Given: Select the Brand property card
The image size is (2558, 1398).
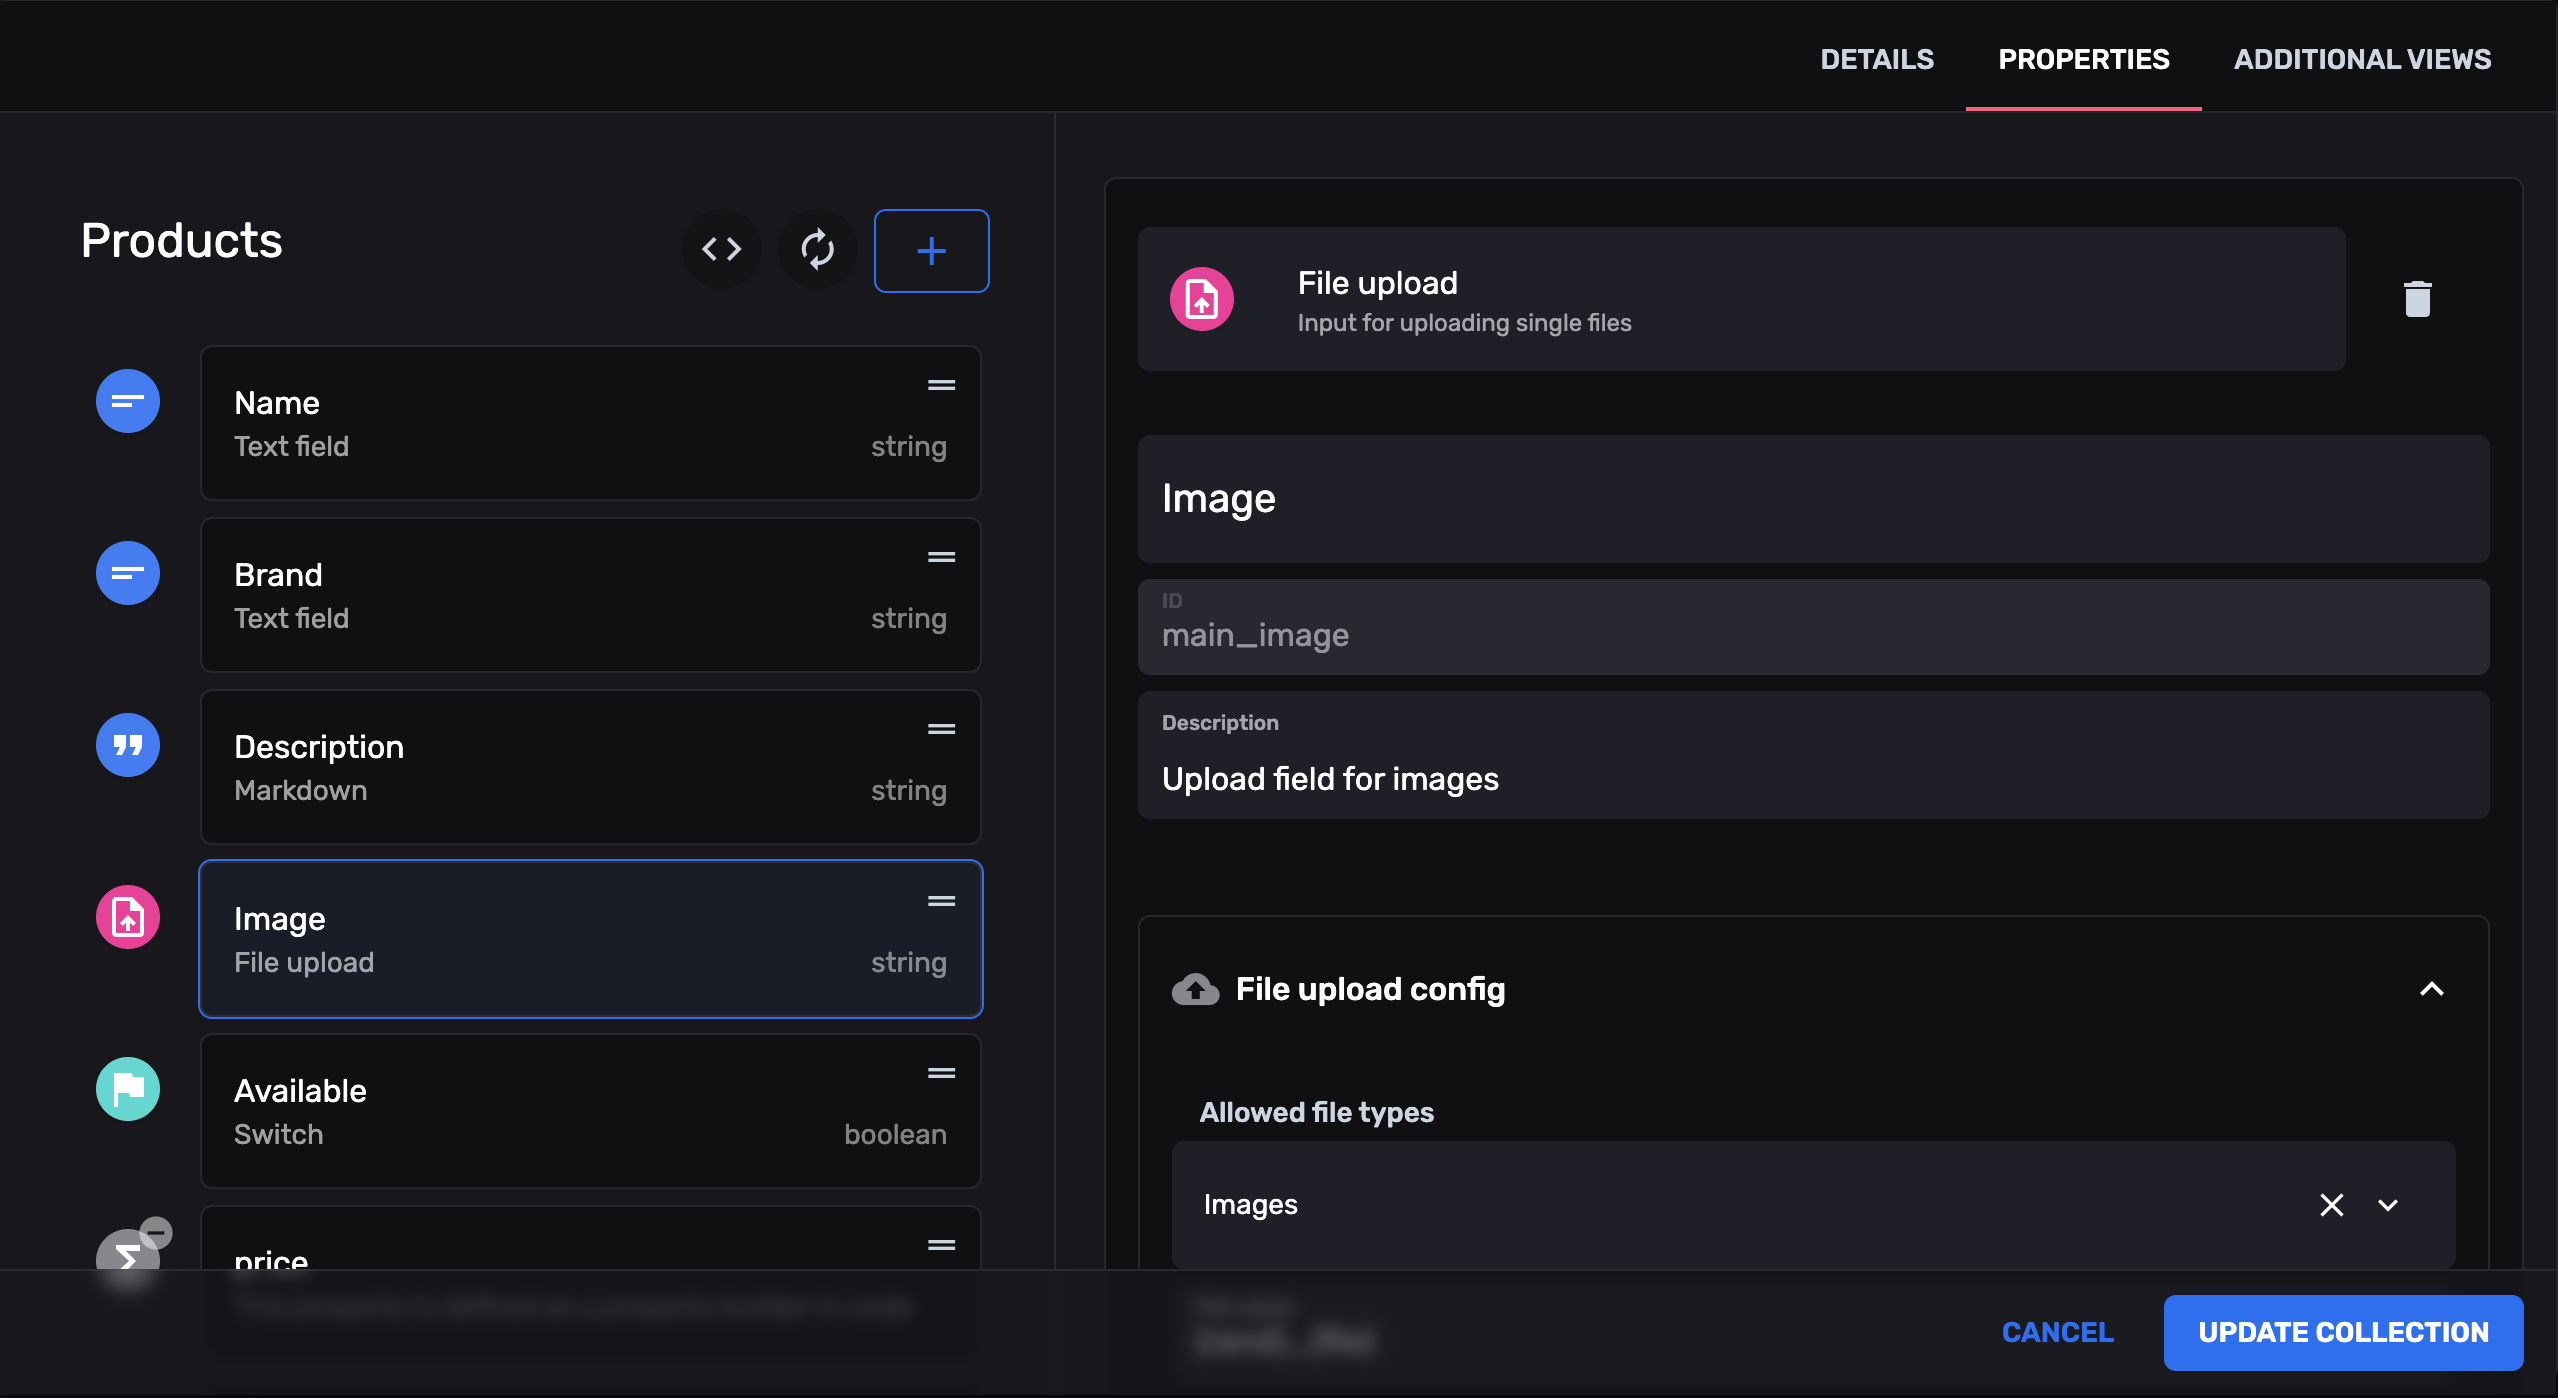Looking at the screenshot, I should click(590, 594).
